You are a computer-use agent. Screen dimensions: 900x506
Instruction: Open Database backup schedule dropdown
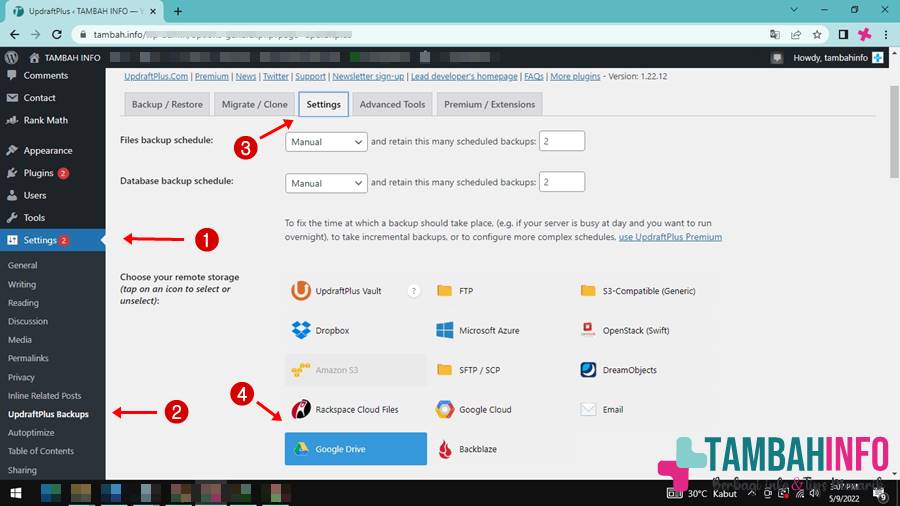326,183
